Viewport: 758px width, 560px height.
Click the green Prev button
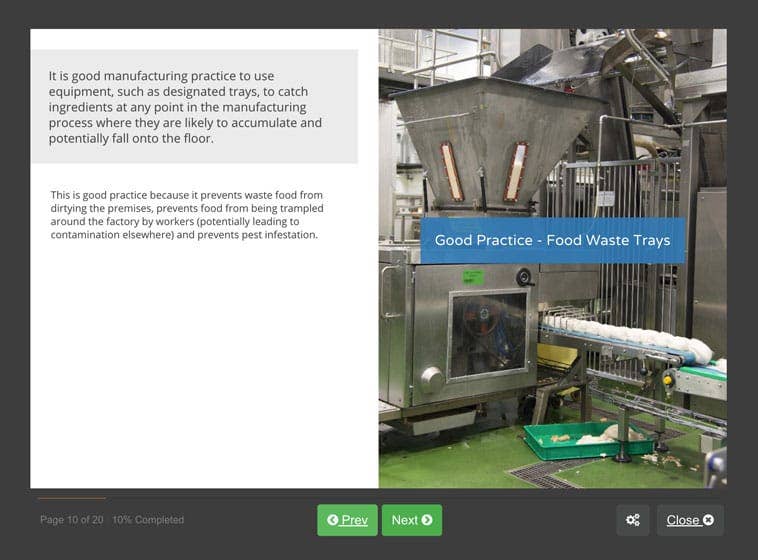point(347,520)
